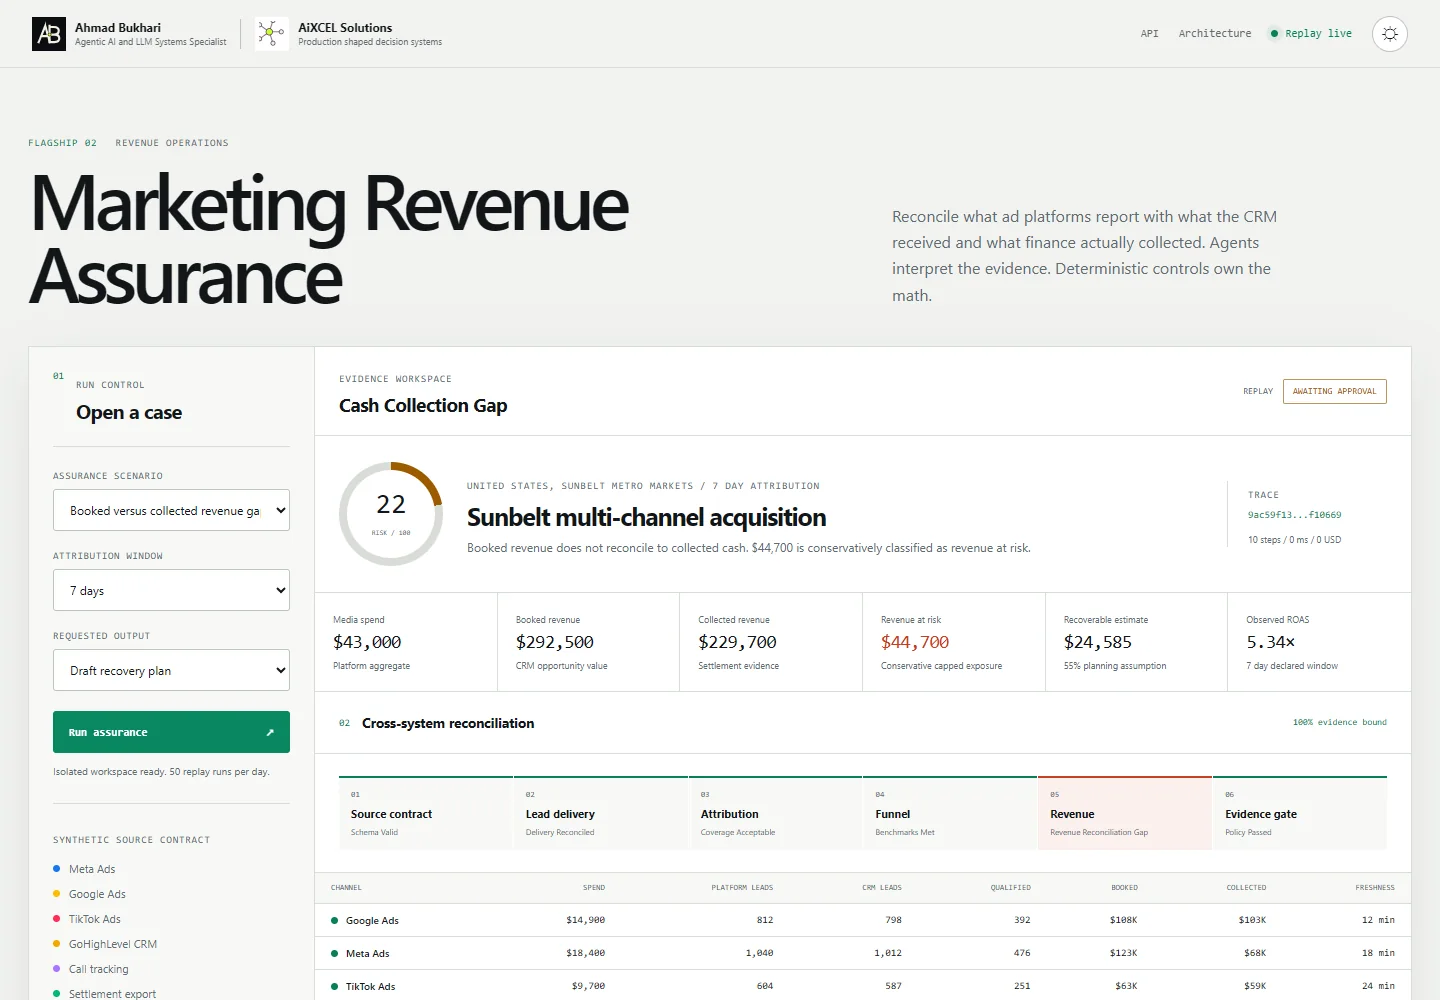Screen dimensions: 1440x1000
Task: Click the blue Meta Ads source dot
Action: [x=57, y=869]
